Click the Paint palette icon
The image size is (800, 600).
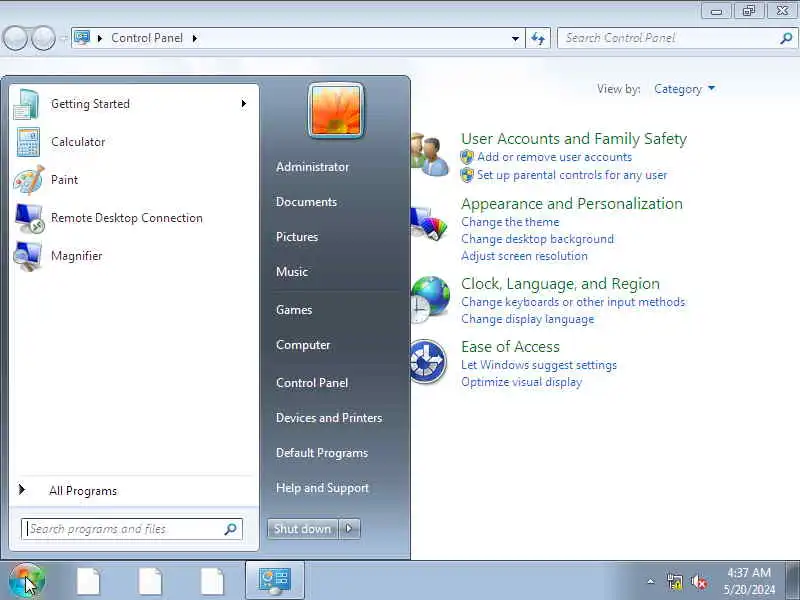[29, 180]
